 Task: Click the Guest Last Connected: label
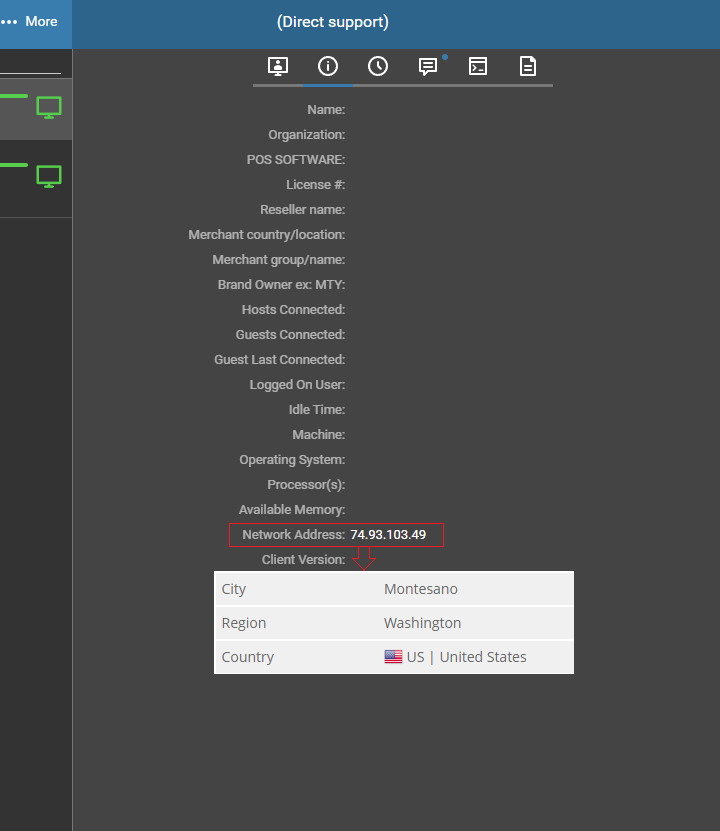(x=280, y=359)
